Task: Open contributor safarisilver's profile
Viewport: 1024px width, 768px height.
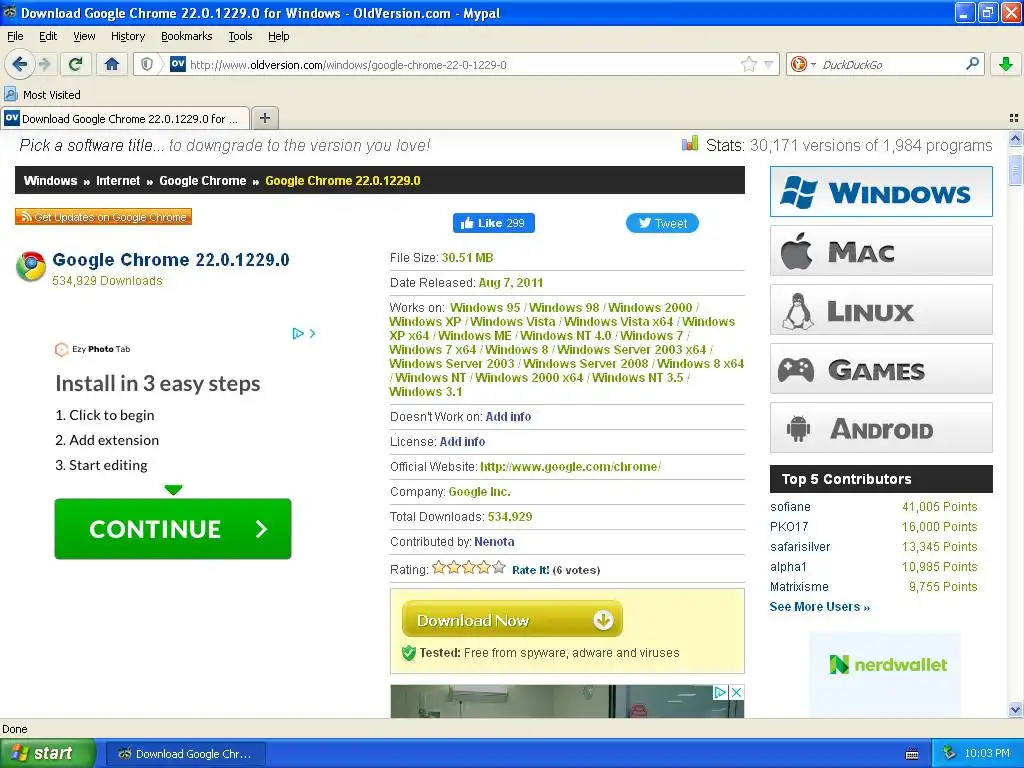Action: [800, 547]
